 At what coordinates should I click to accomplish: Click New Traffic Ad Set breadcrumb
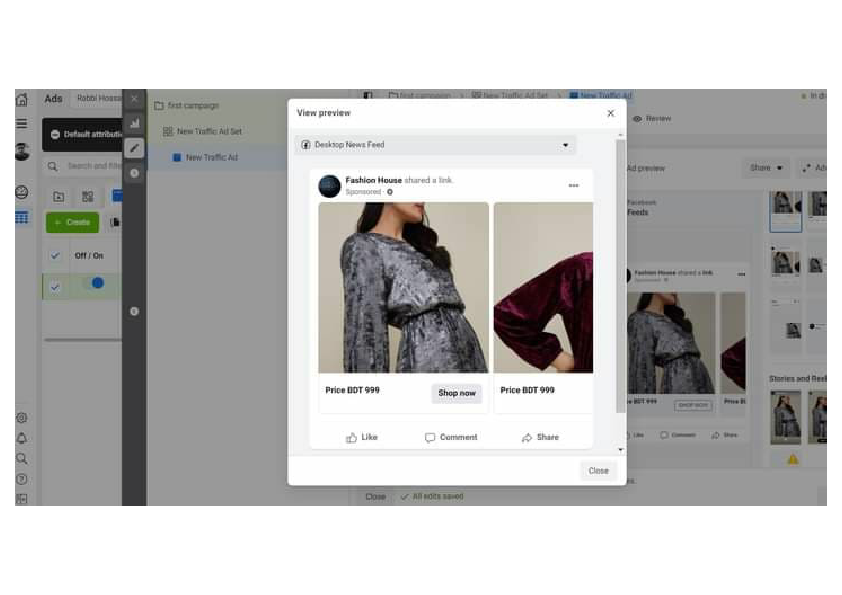(510, 96)
